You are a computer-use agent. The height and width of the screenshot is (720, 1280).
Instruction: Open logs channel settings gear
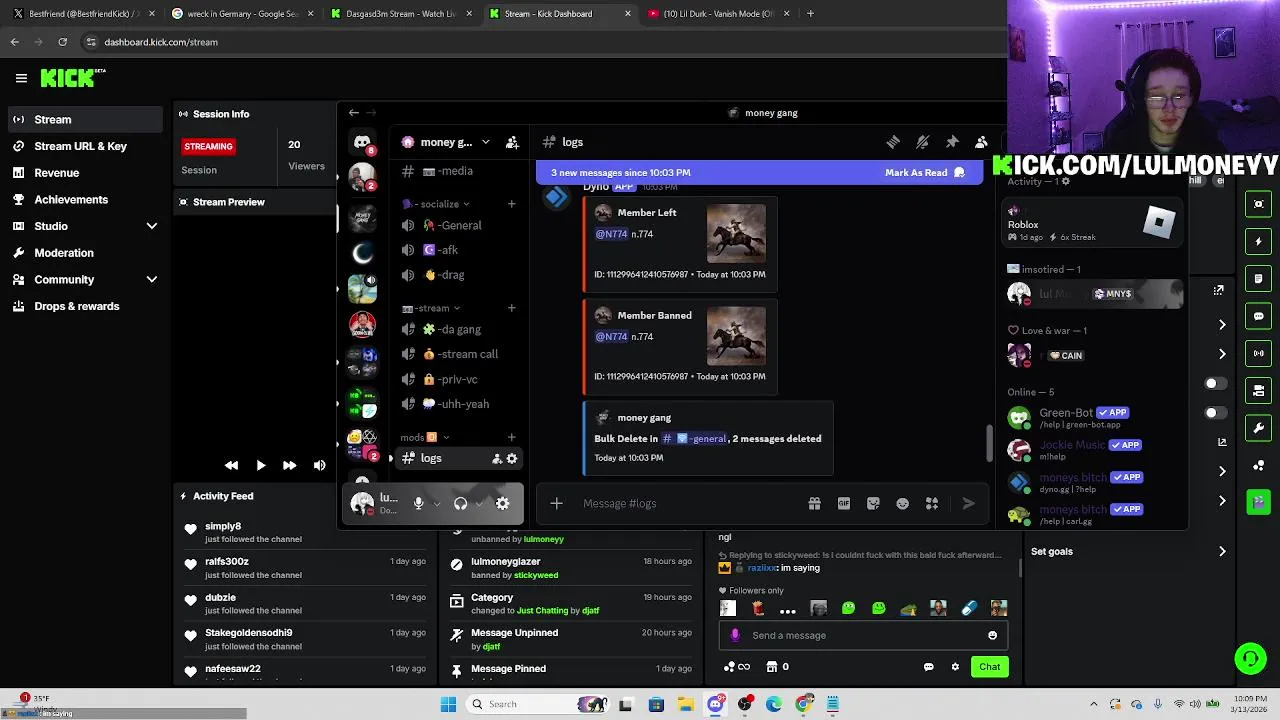512,458
